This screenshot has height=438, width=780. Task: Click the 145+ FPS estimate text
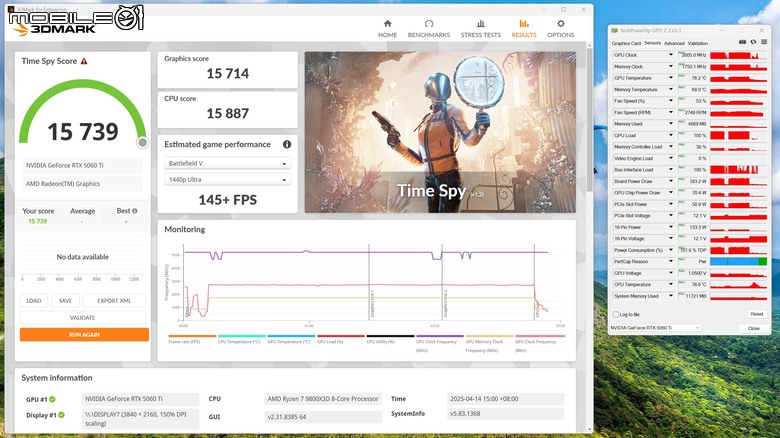[228, 200]
